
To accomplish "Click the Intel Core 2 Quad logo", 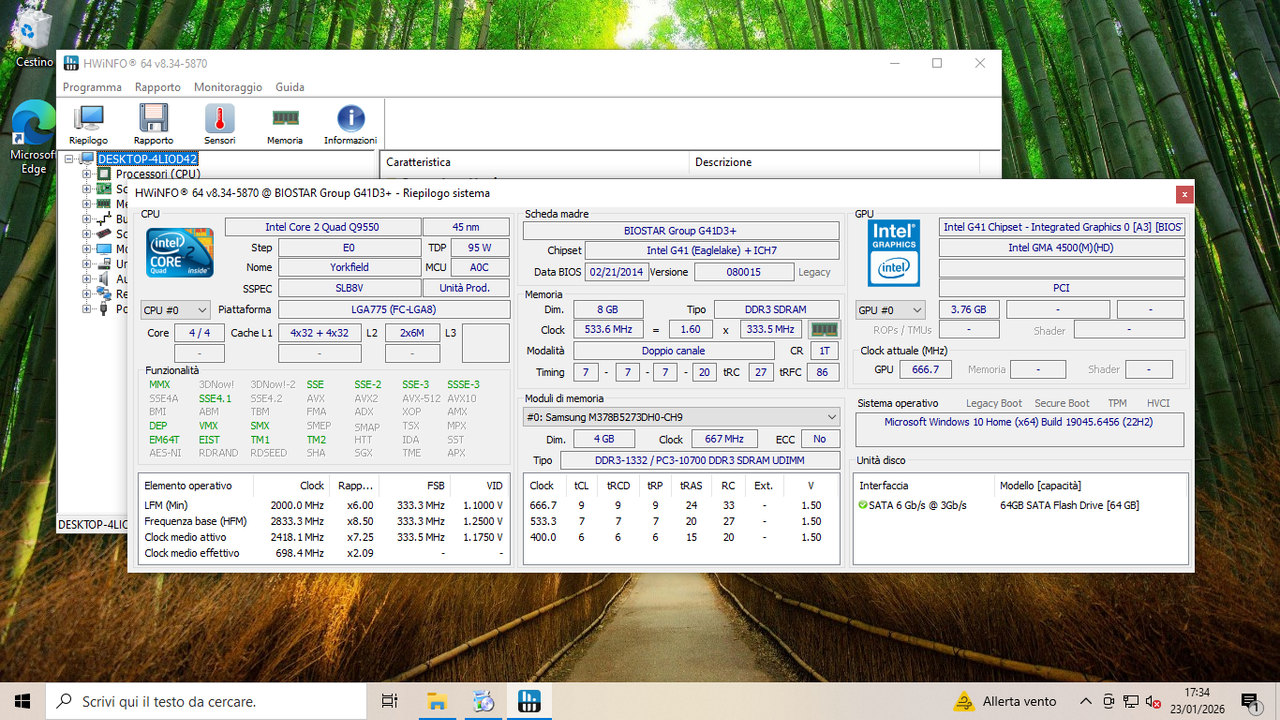I will coord(179,252).
